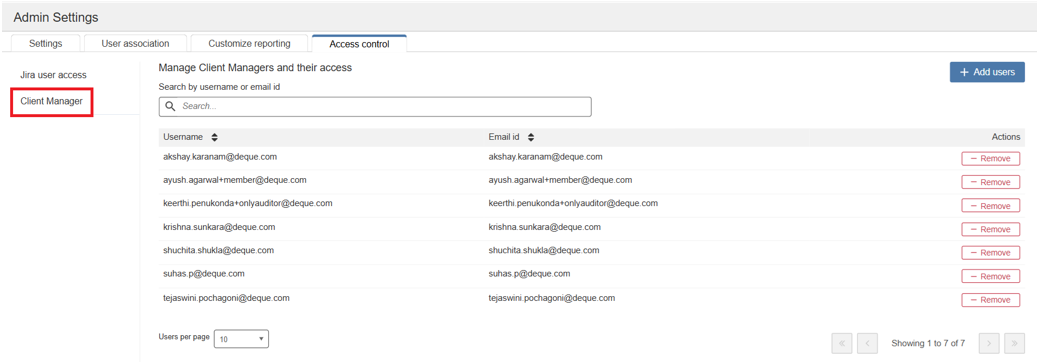Click email id akshay.karanam@deque.com cell
1037x362 pixels.
(x=546, y=157)
